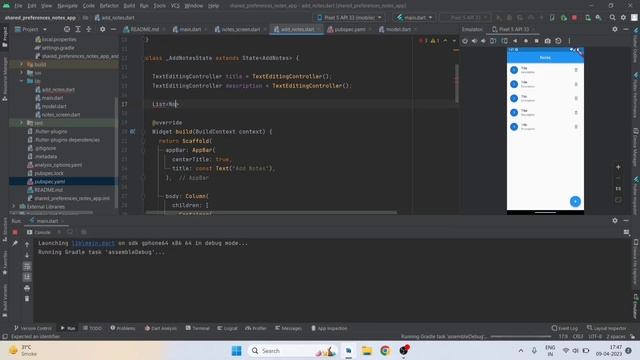Open Emulator panel settings gear
Viewport: 640px width, 360px height.
tap(615, 29)
